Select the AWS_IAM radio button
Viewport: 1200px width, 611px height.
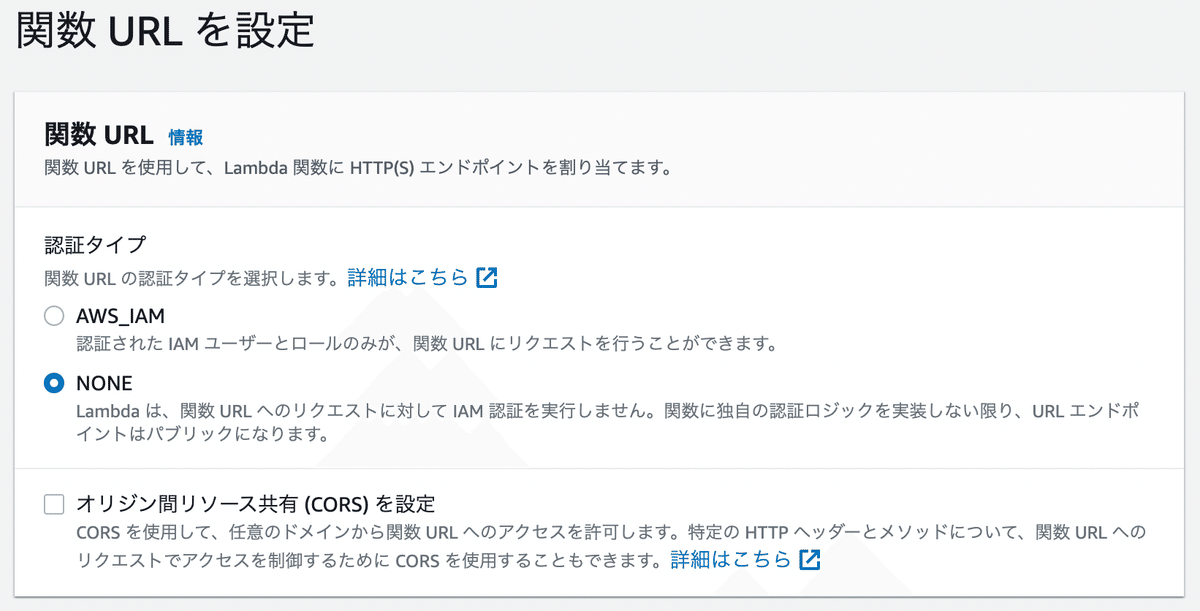[54, 317]
